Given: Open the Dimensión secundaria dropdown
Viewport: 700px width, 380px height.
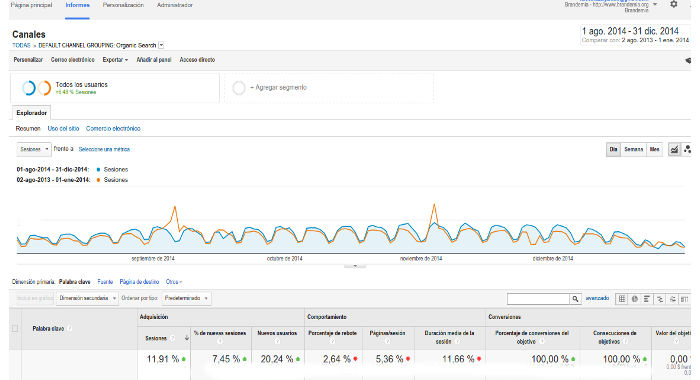Looking at the screenshot, I should point(87,298).
